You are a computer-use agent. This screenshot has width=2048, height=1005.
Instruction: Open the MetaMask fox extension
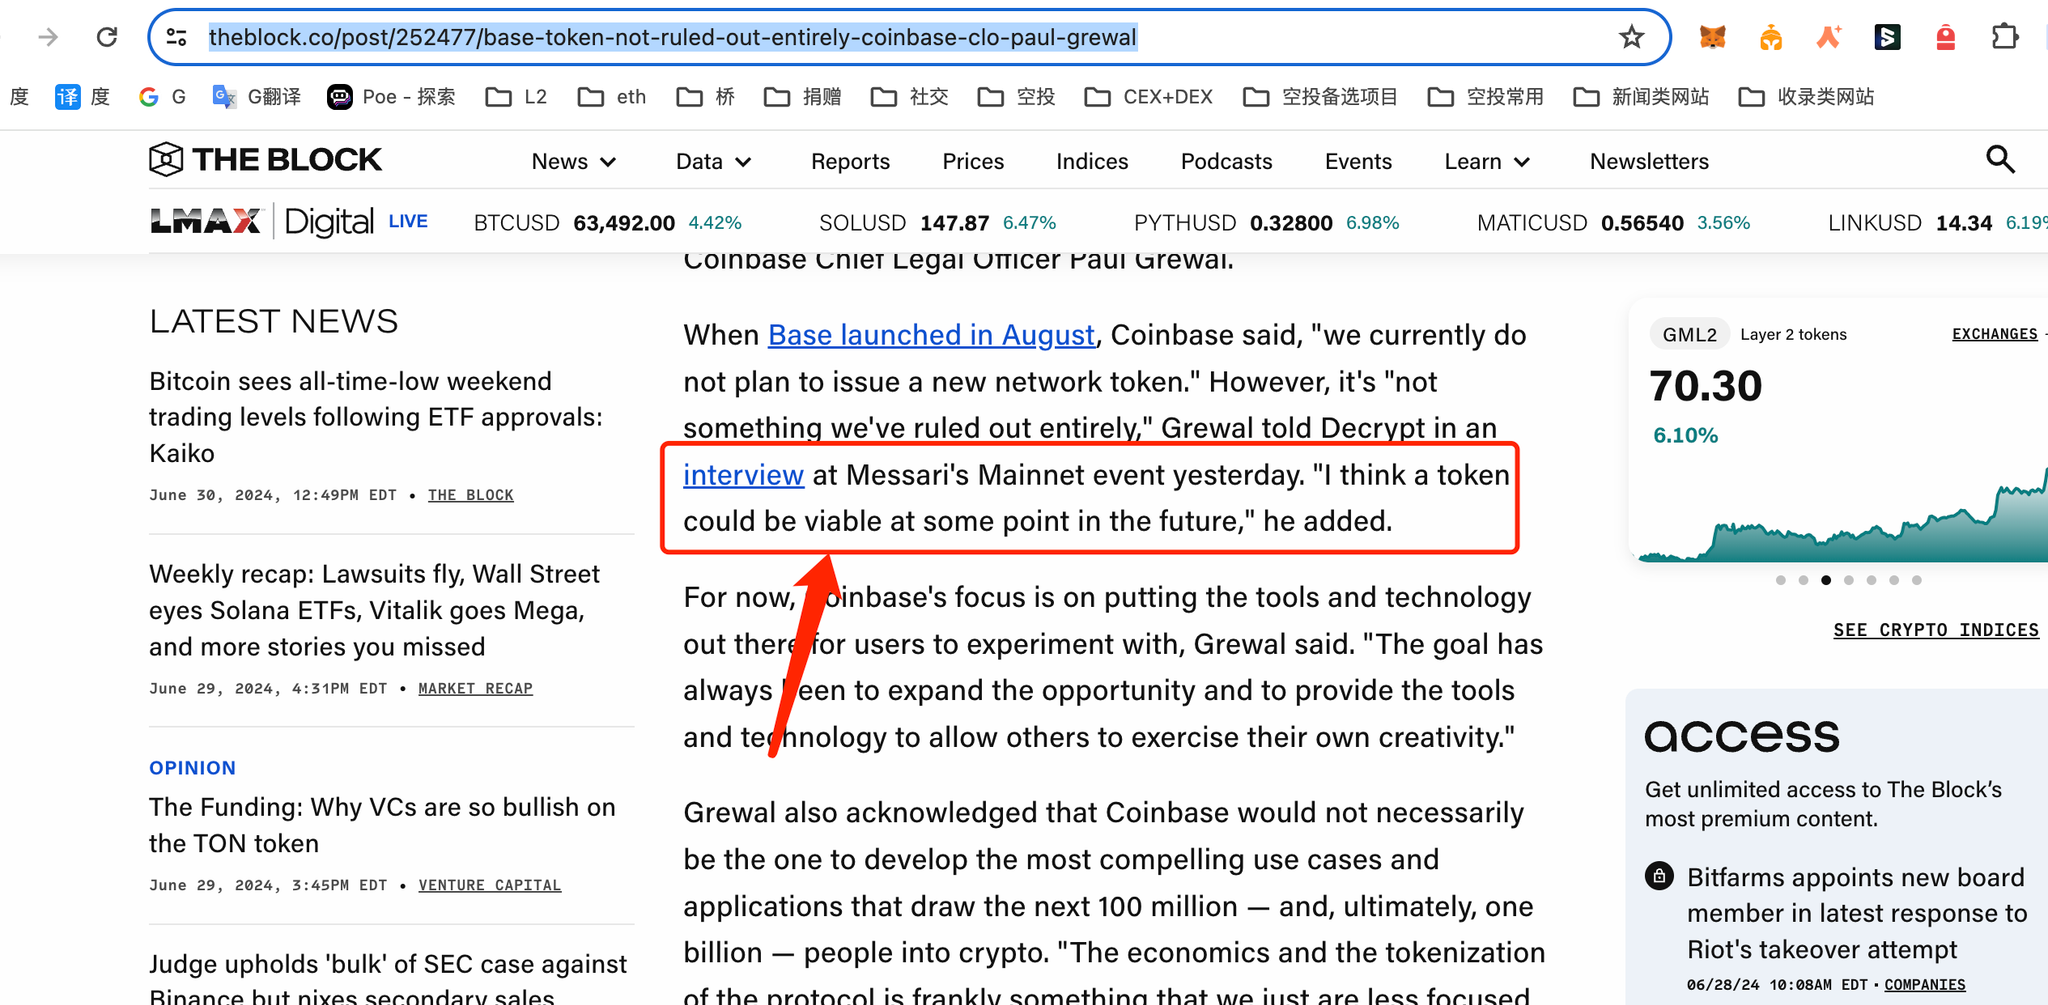click(1712, 37)
